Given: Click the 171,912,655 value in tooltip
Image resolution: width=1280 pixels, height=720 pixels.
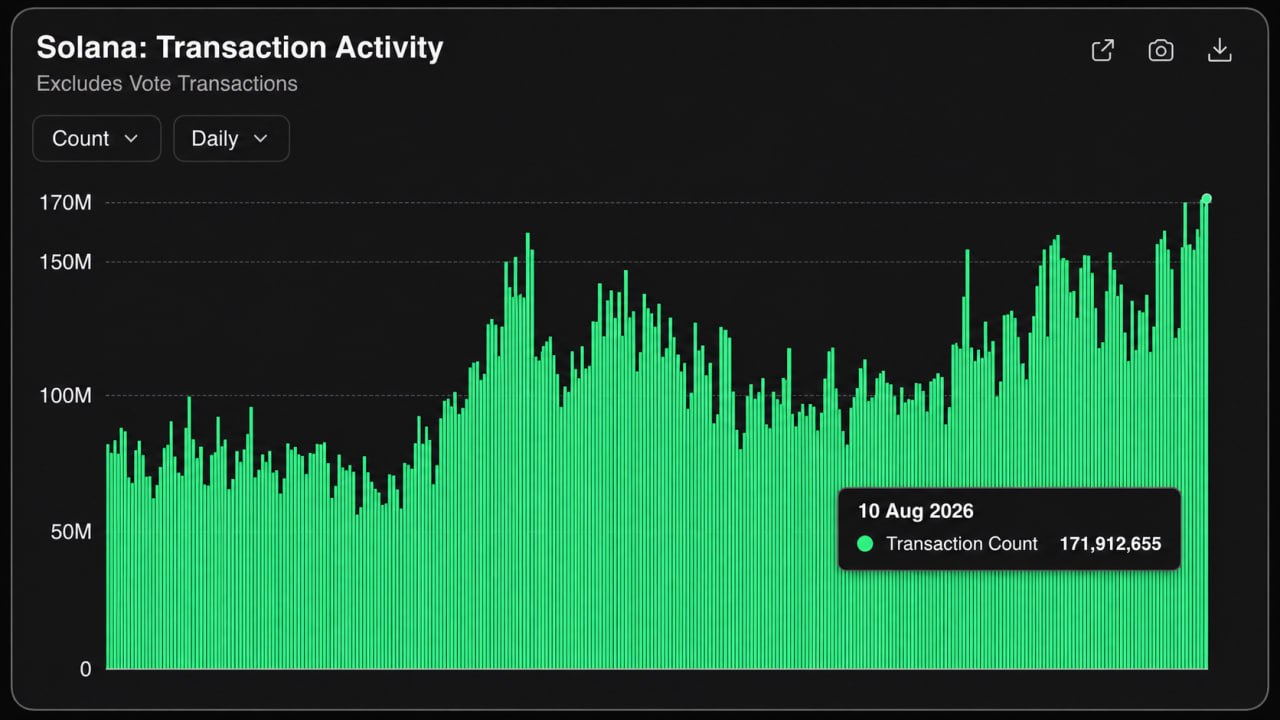Looking at the screenshot, I should pos(1110,544).
